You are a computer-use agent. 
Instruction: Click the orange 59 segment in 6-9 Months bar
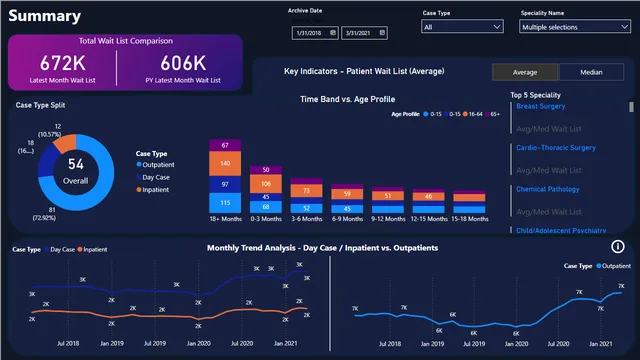(347, 194)
